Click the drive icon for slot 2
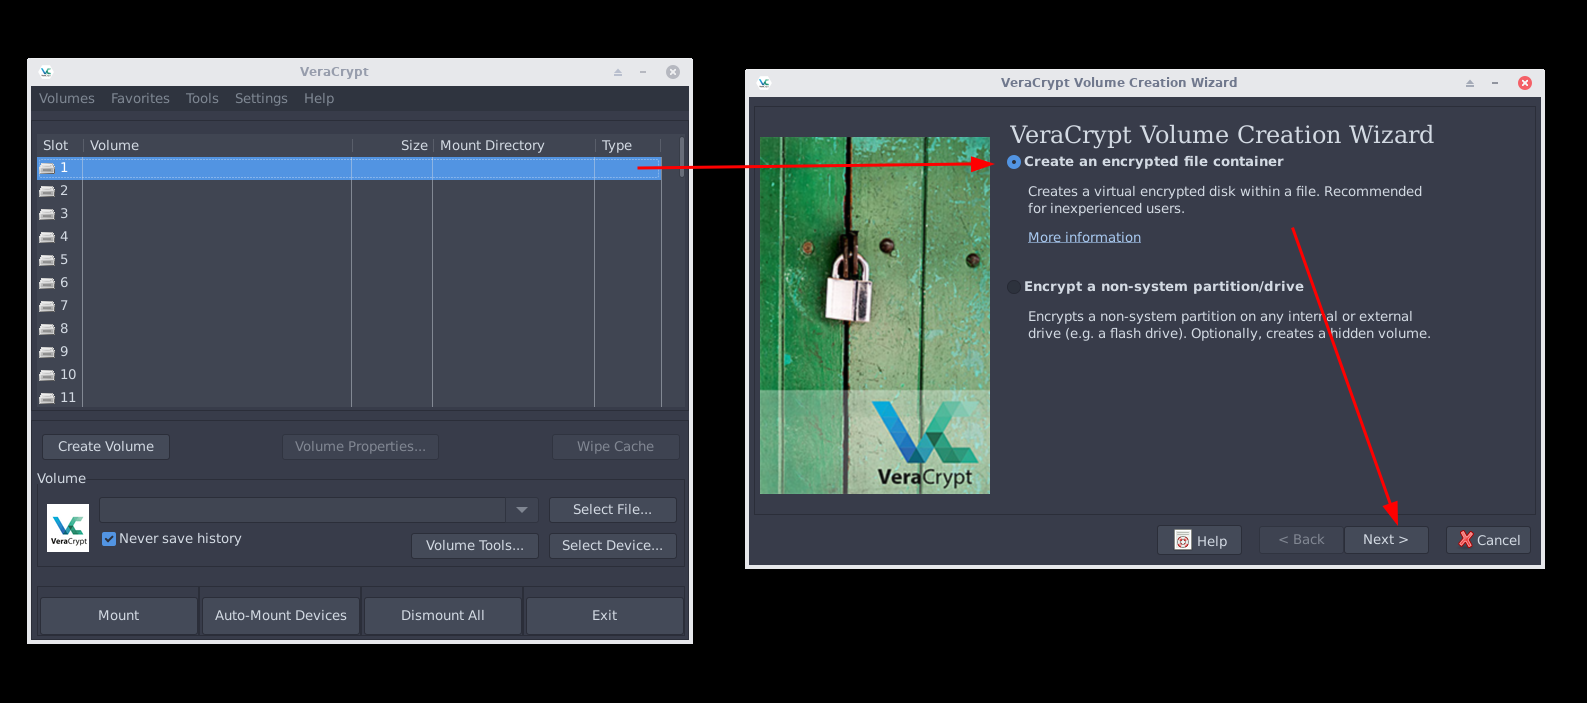Screen dimensions: 1587x703 (x=47, y=191)
